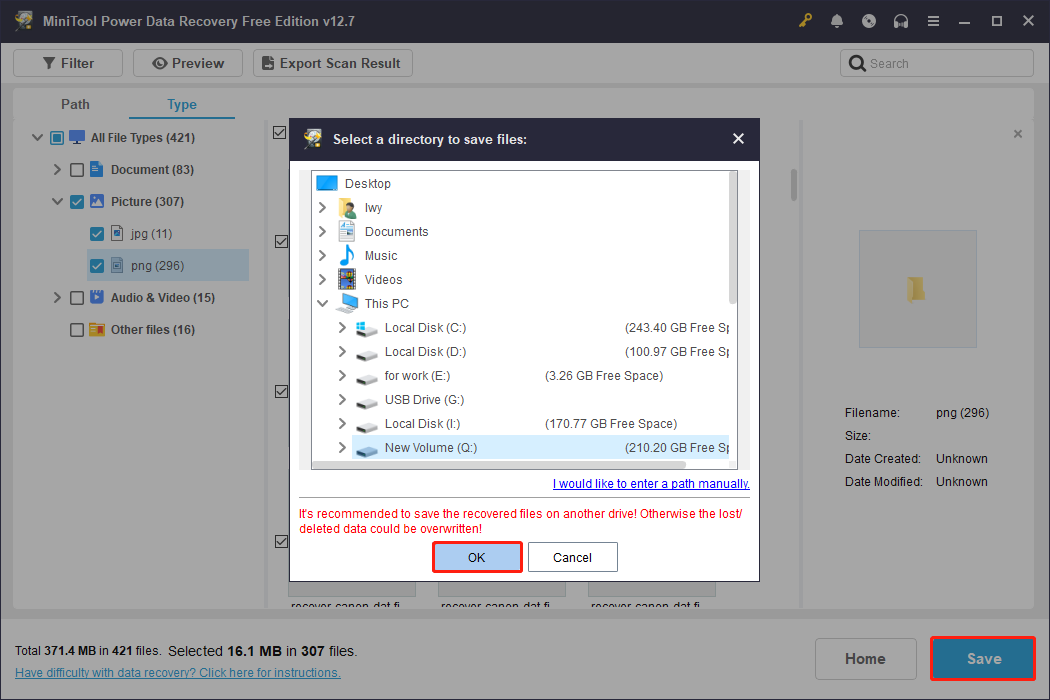Expand Local Disk (C:) in the dialog

342,327
